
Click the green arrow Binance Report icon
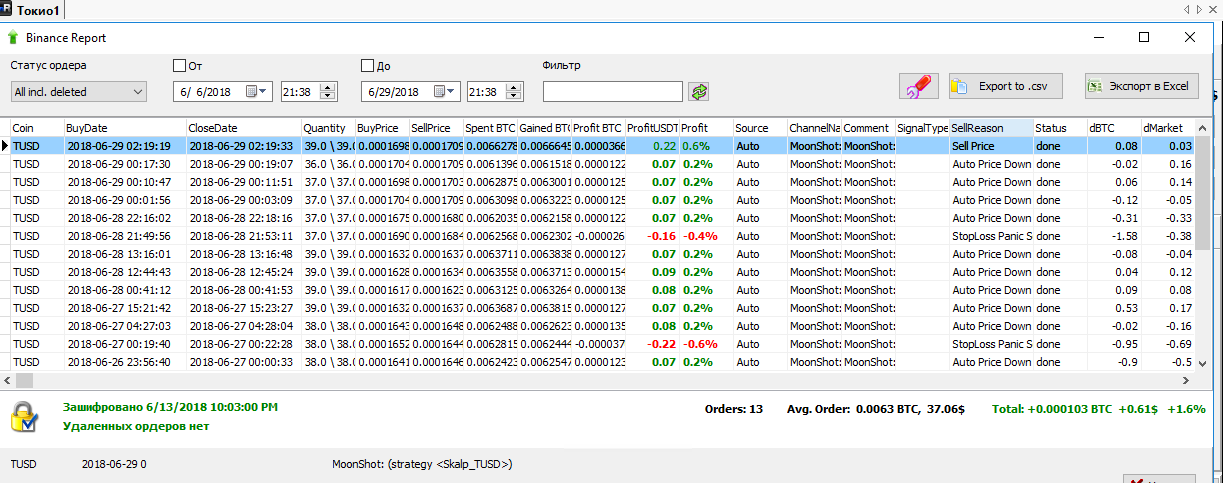13,38
